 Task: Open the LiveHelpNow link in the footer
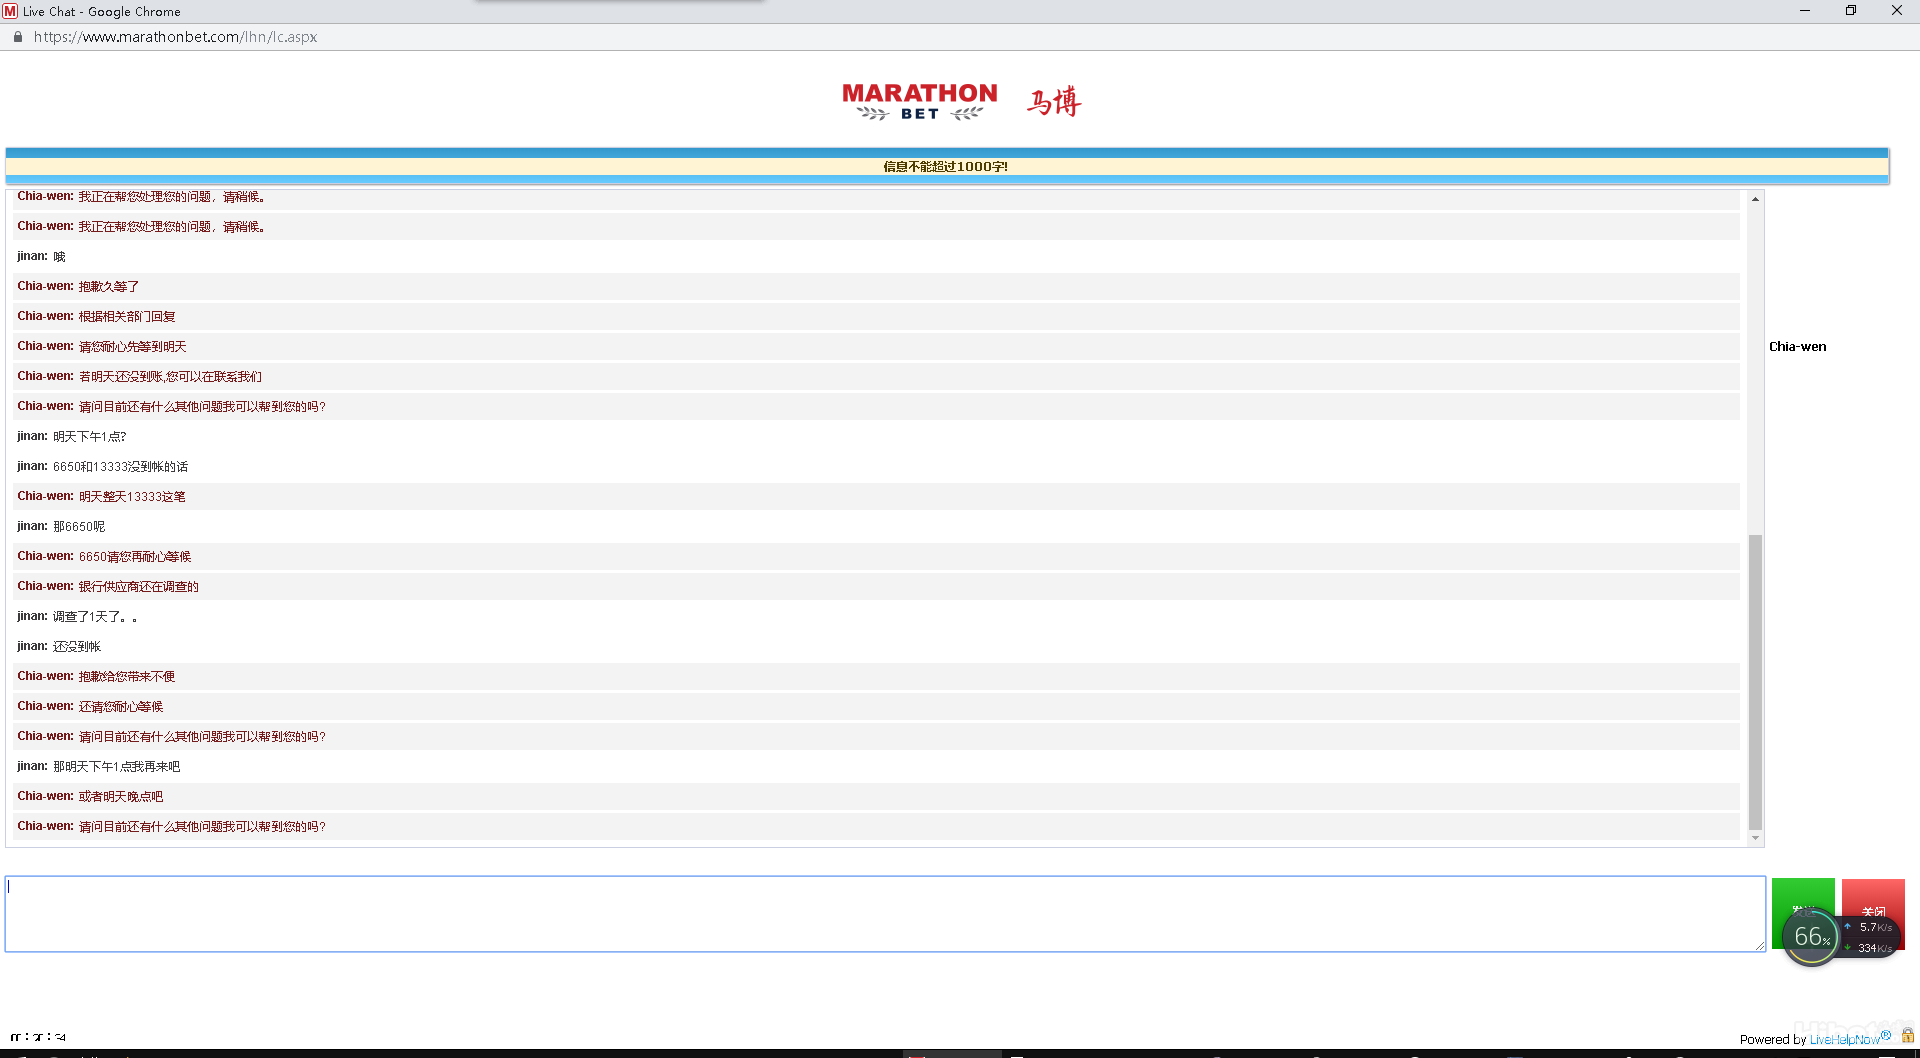[1848, 1039]
